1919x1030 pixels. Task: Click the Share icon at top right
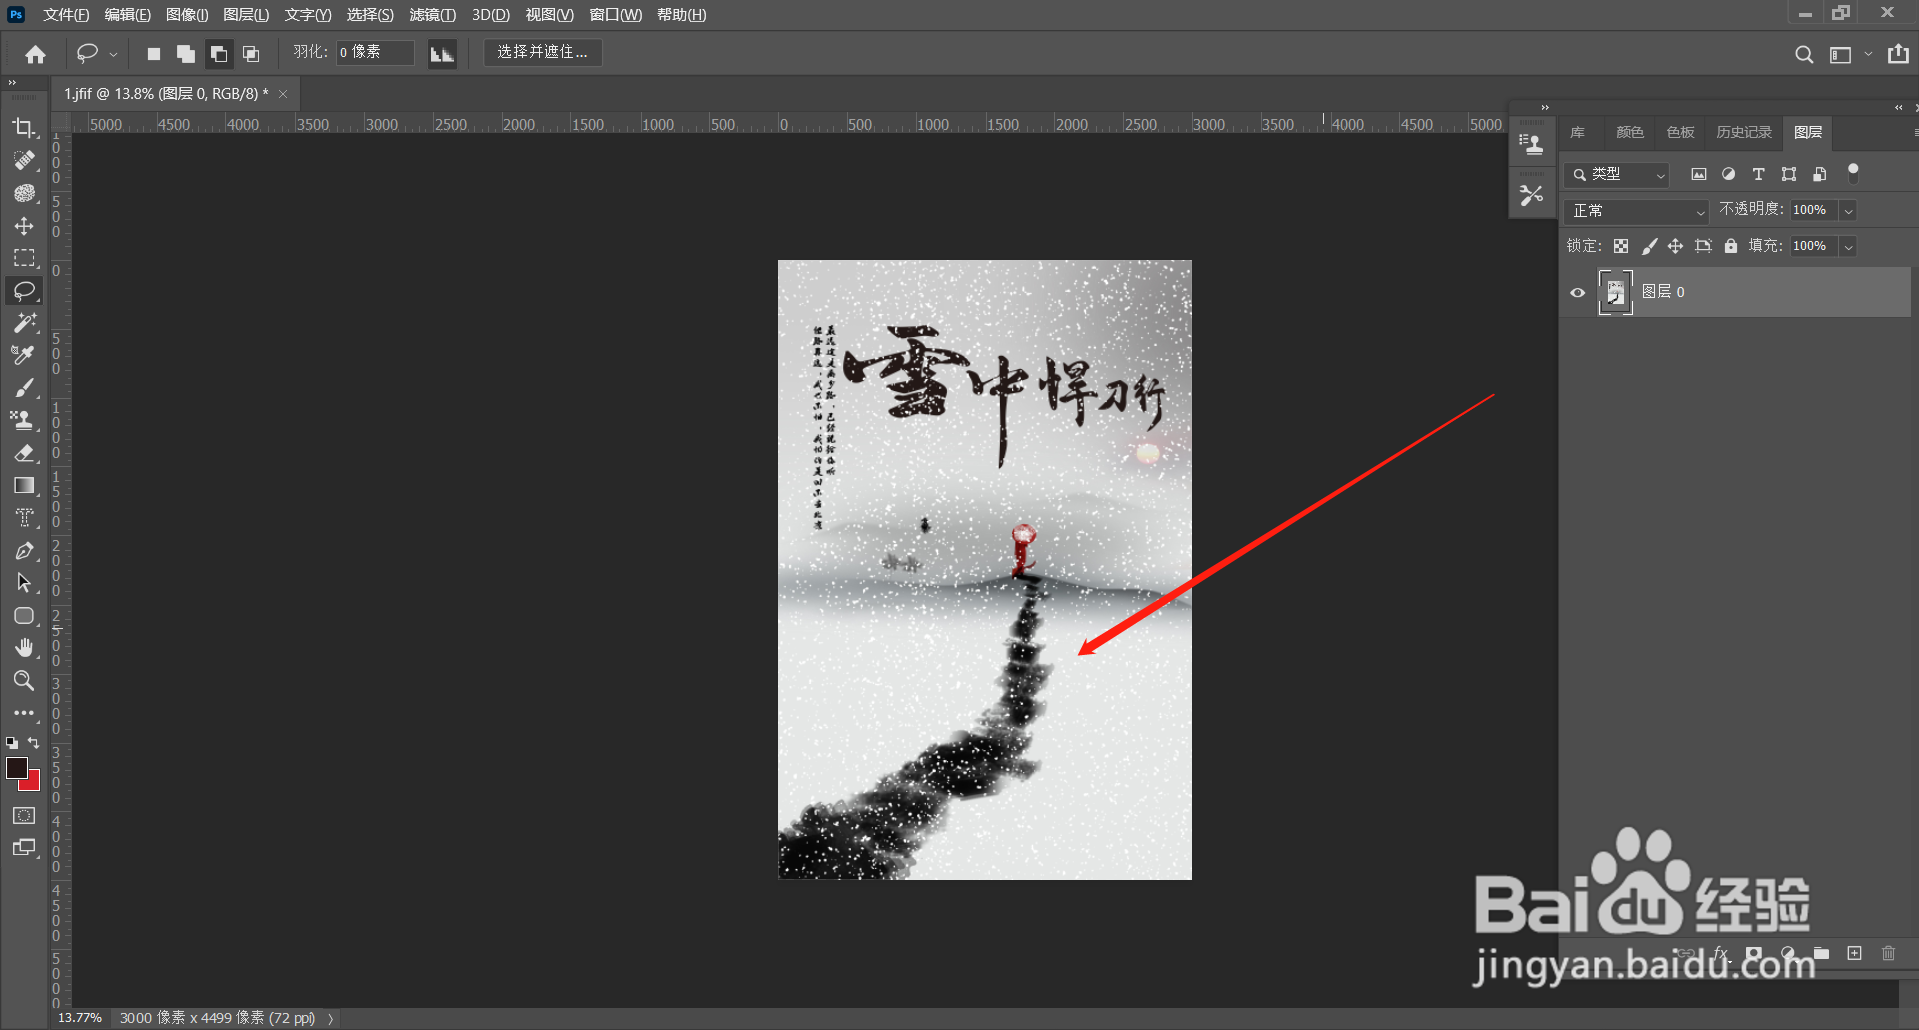click(x=1898, y=54)
